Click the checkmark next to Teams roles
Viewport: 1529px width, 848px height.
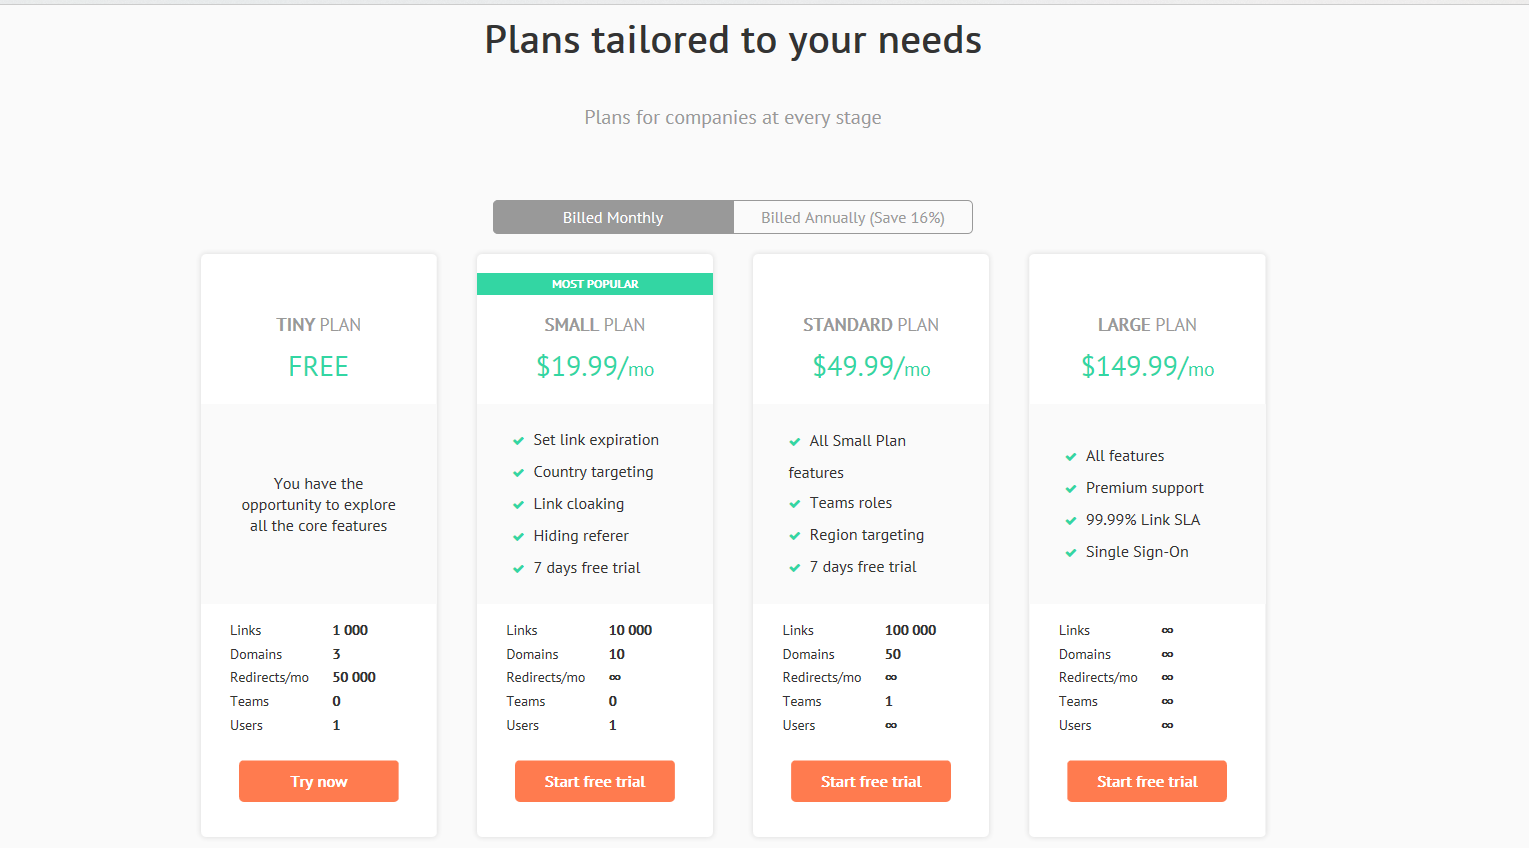794,504
